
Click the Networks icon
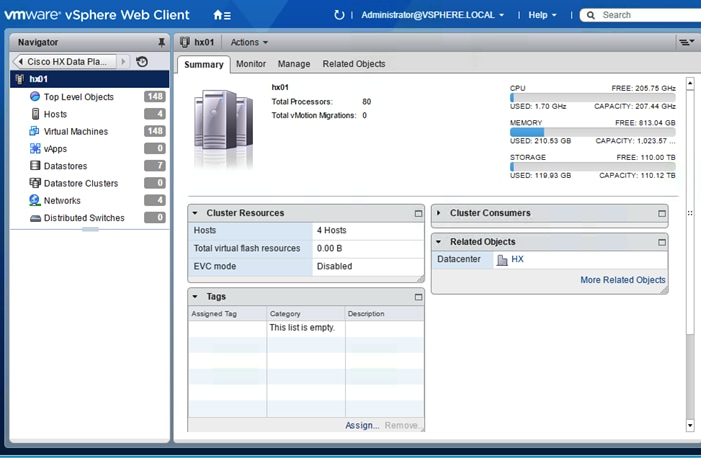pyautogui.click(x=34, y=200)
